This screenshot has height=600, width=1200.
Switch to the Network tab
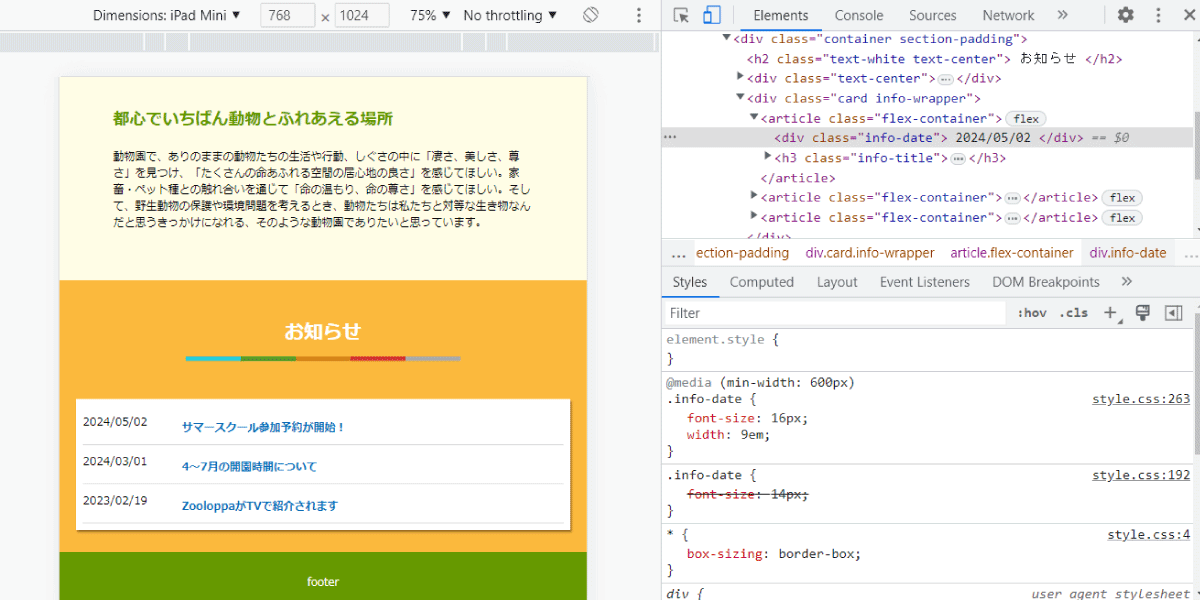(1008, 15)
